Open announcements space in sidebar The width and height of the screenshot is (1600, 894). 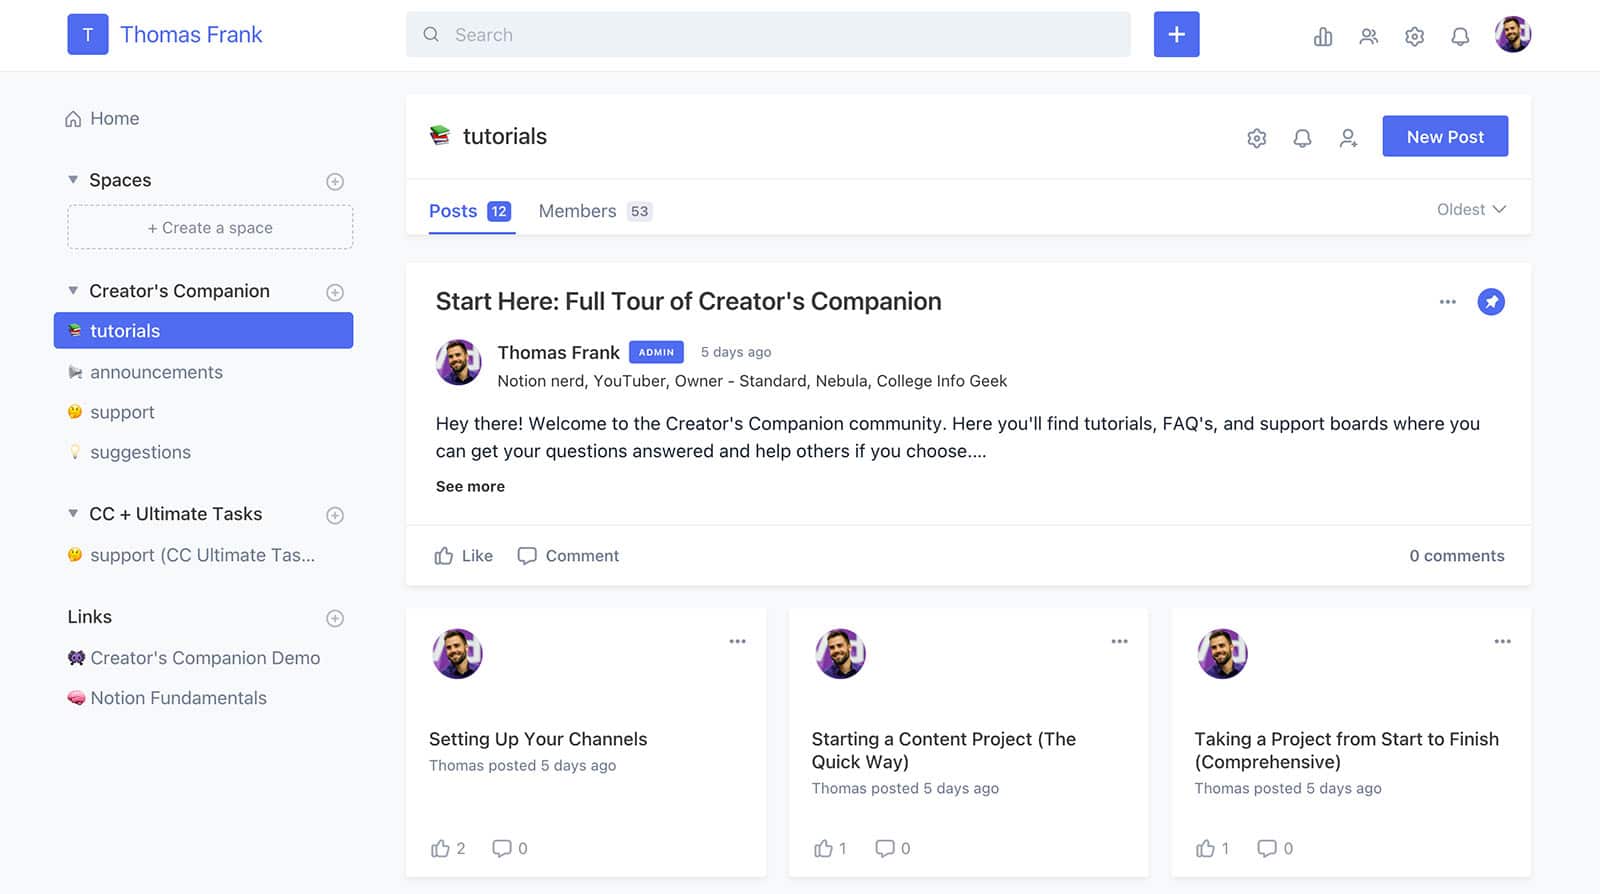coord(156,372)
